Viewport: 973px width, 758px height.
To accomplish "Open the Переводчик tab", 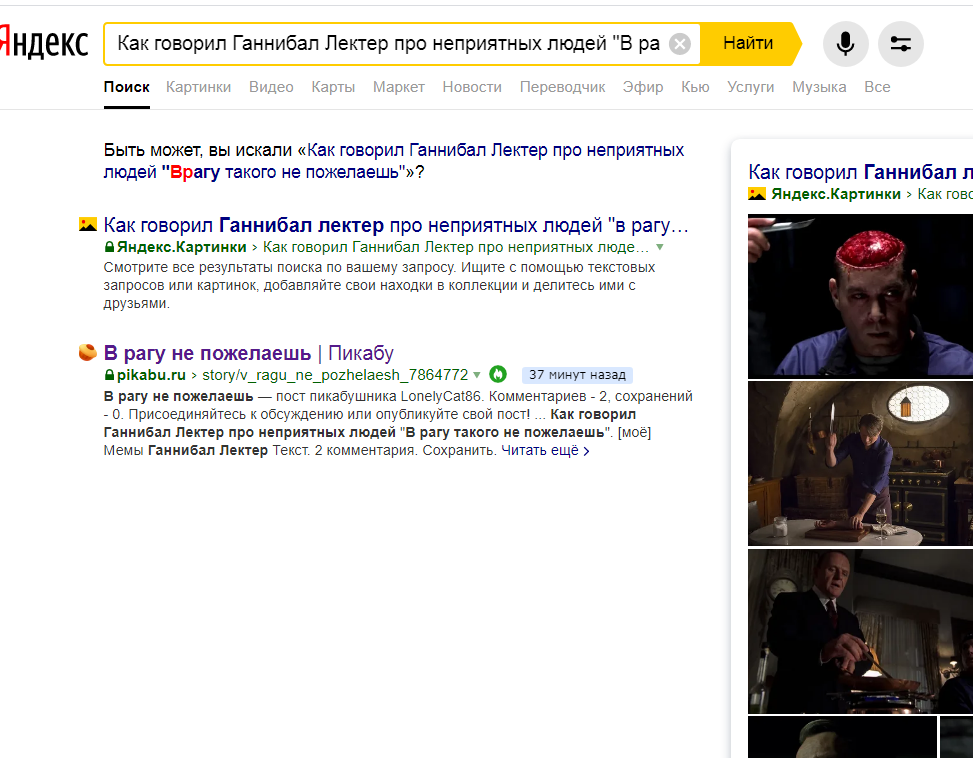I will pyautogui.click(x=562, y=87).
